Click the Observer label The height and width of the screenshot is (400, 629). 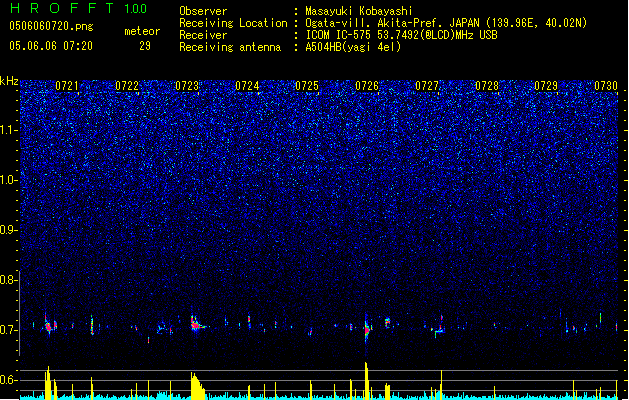tap(203, 11)
